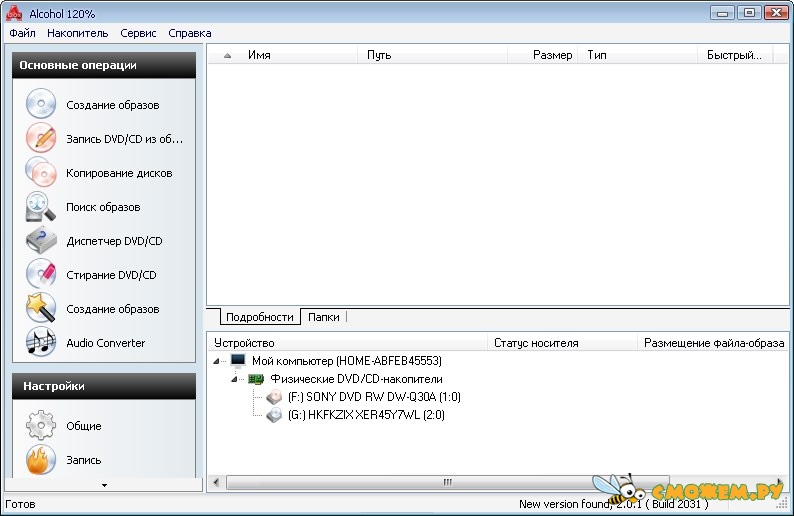Click sort arrow in the first list column header

click(227, 55)
